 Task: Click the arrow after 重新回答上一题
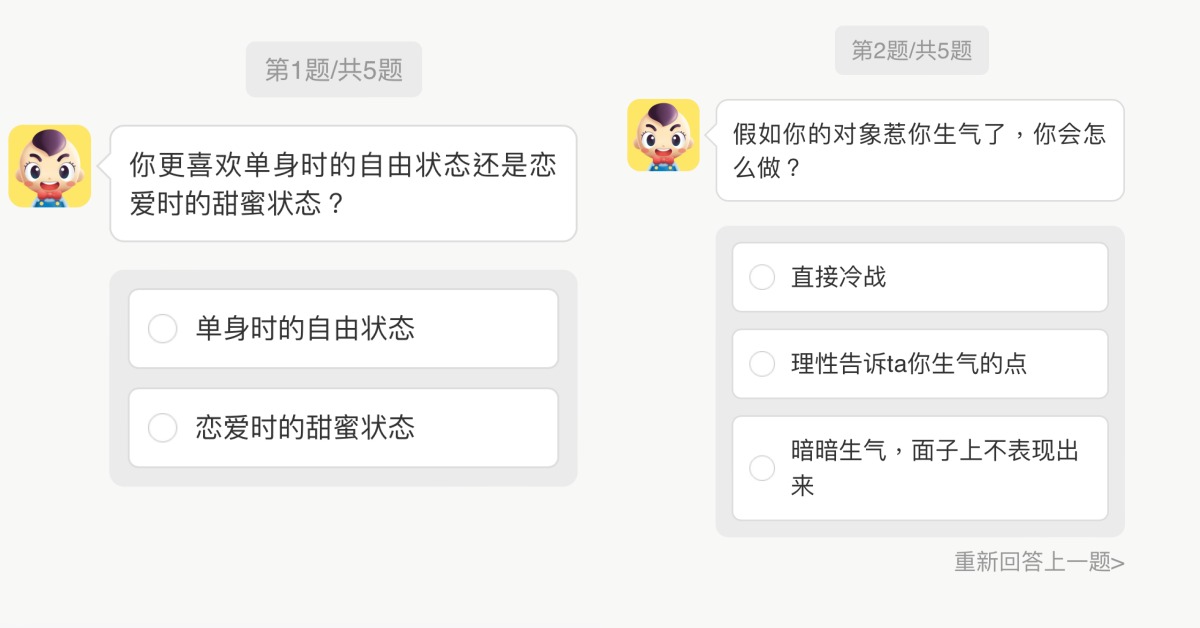click(1118, 562)
